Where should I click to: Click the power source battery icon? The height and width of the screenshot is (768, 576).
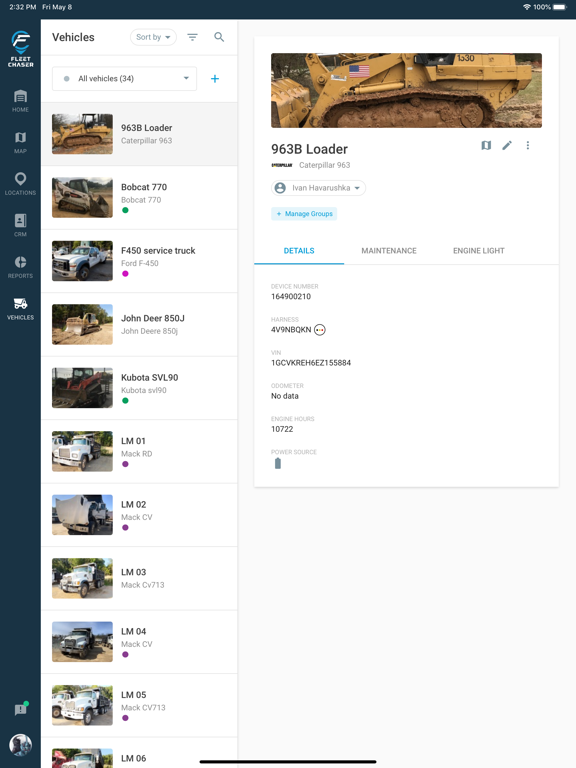tap(278, 463)
